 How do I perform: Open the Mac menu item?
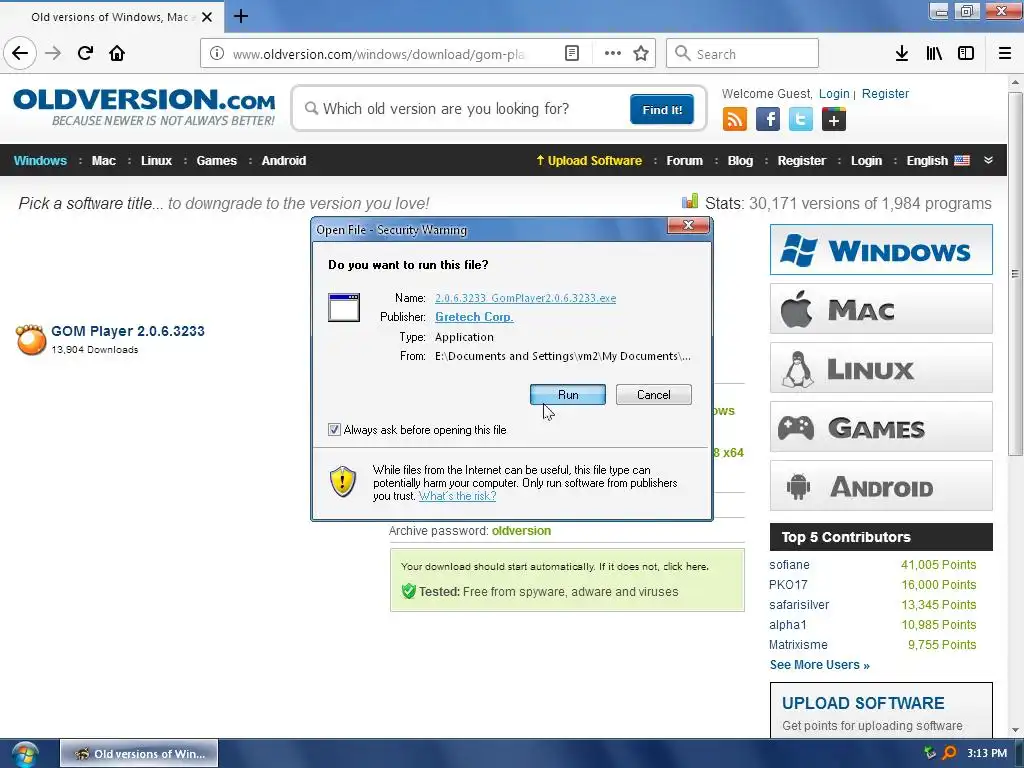104,161
